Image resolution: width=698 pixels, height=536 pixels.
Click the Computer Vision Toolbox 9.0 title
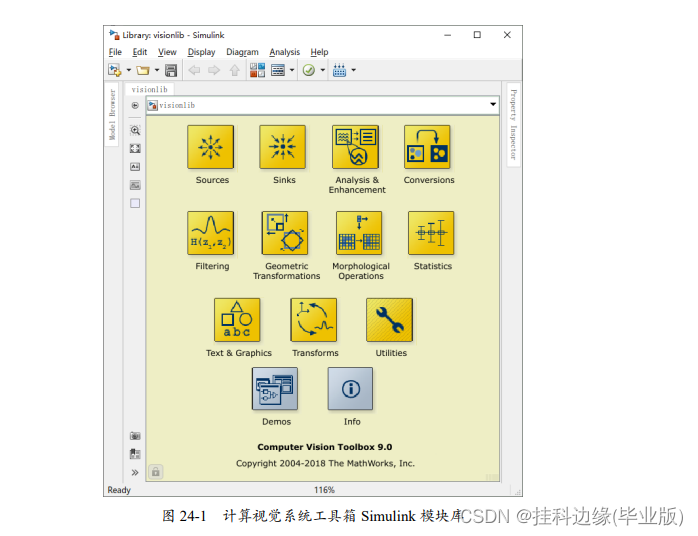(x=325, y=447)
